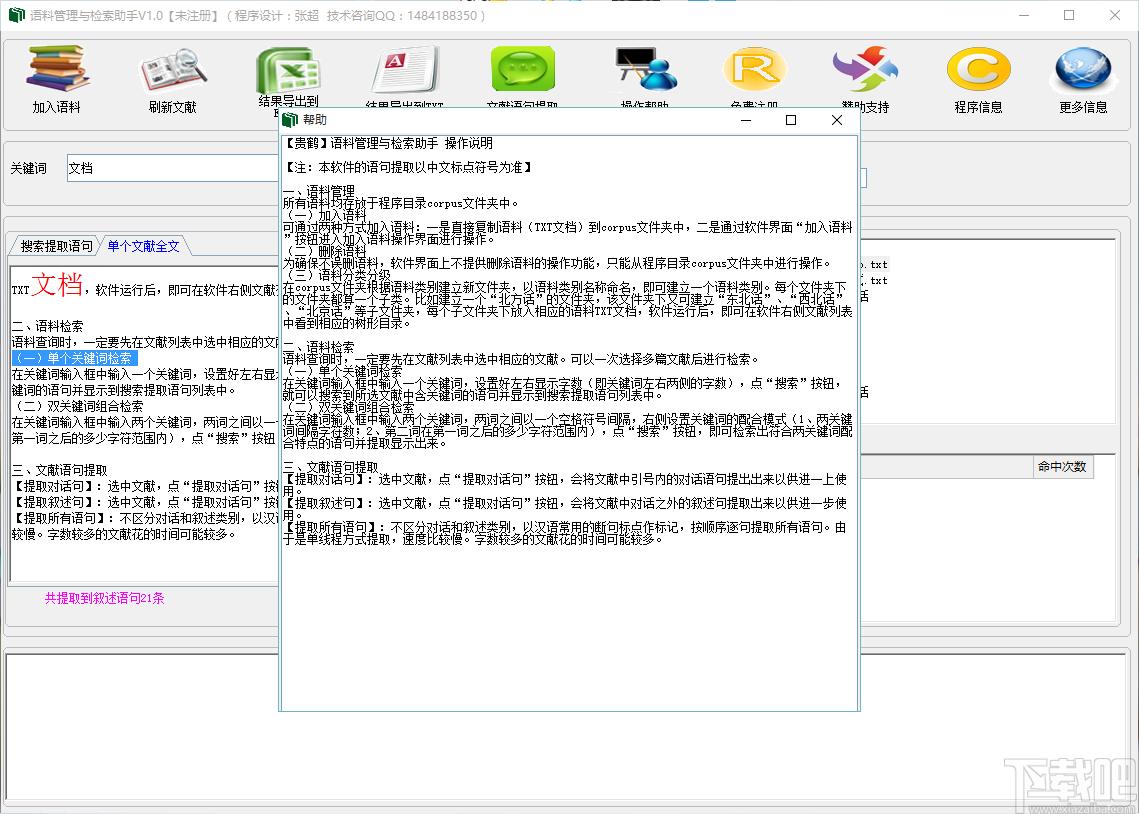Click the 命中次数 column header
Viewport: 1139px width, 814px height.
(1062, 467)
